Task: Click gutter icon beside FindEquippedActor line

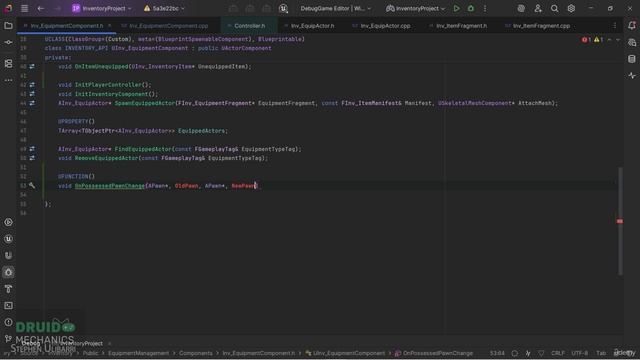Action: tap(32, 149)
